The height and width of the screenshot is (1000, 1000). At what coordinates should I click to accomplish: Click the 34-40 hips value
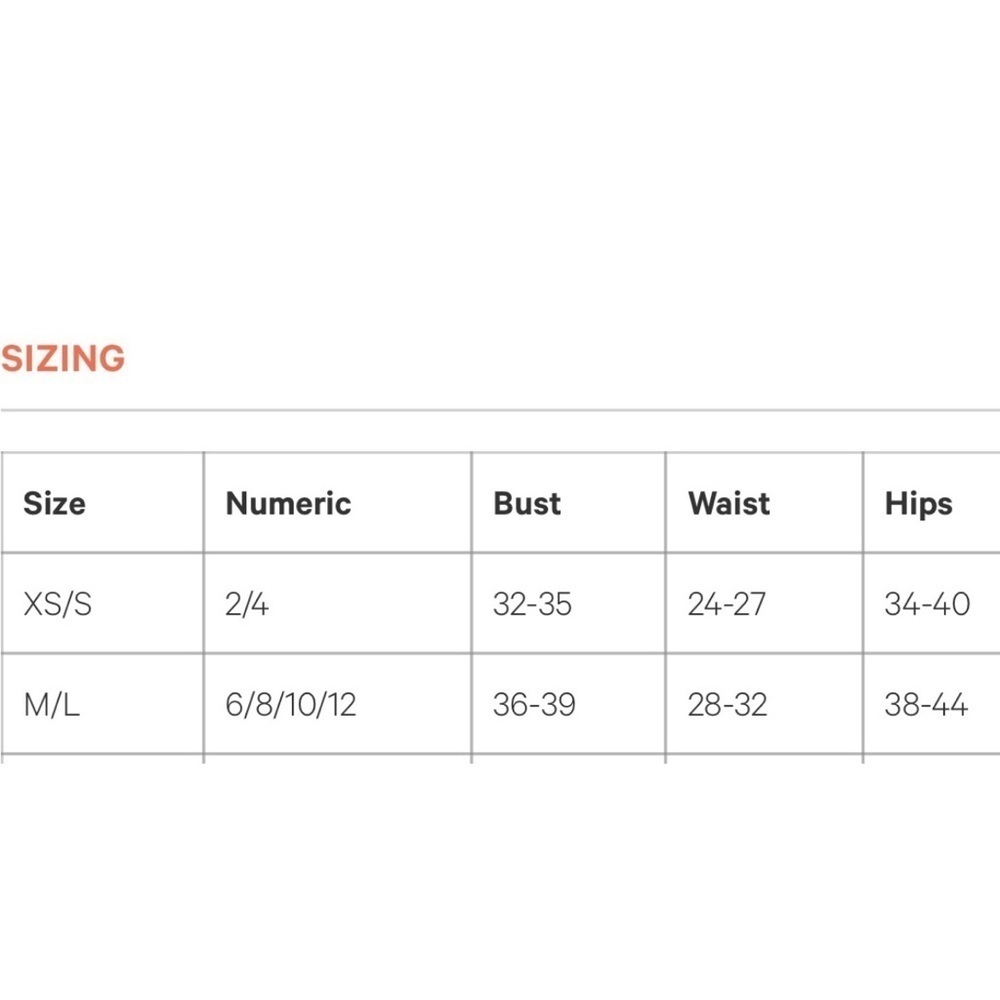927,603
